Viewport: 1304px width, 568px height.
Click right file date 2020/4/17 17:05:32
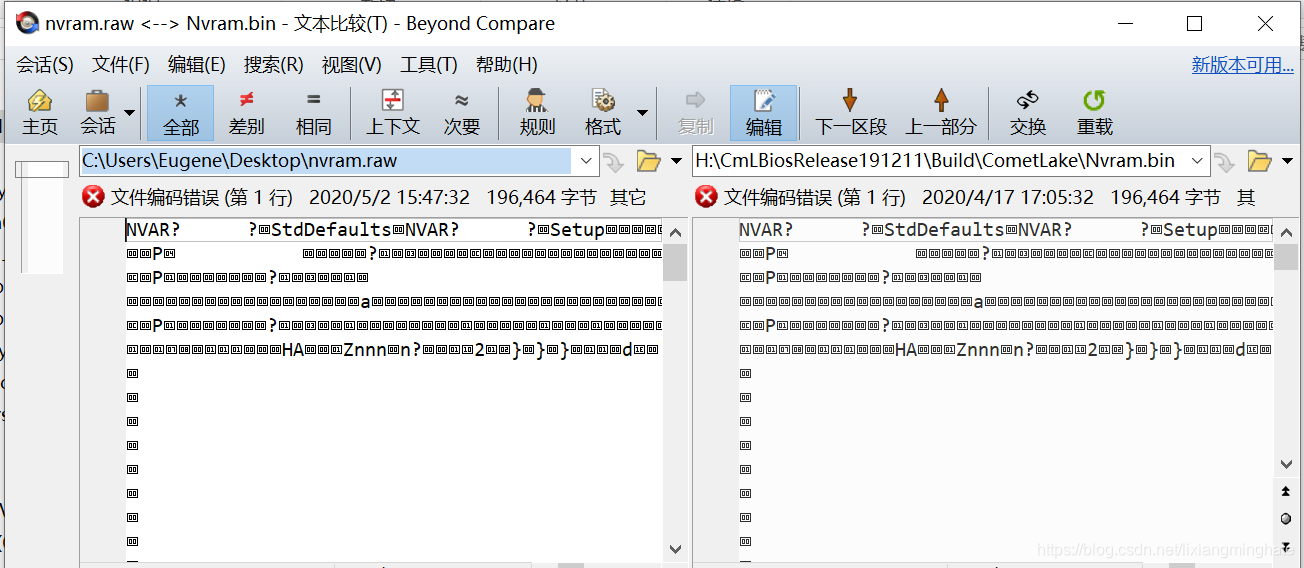click(1008, 197)
